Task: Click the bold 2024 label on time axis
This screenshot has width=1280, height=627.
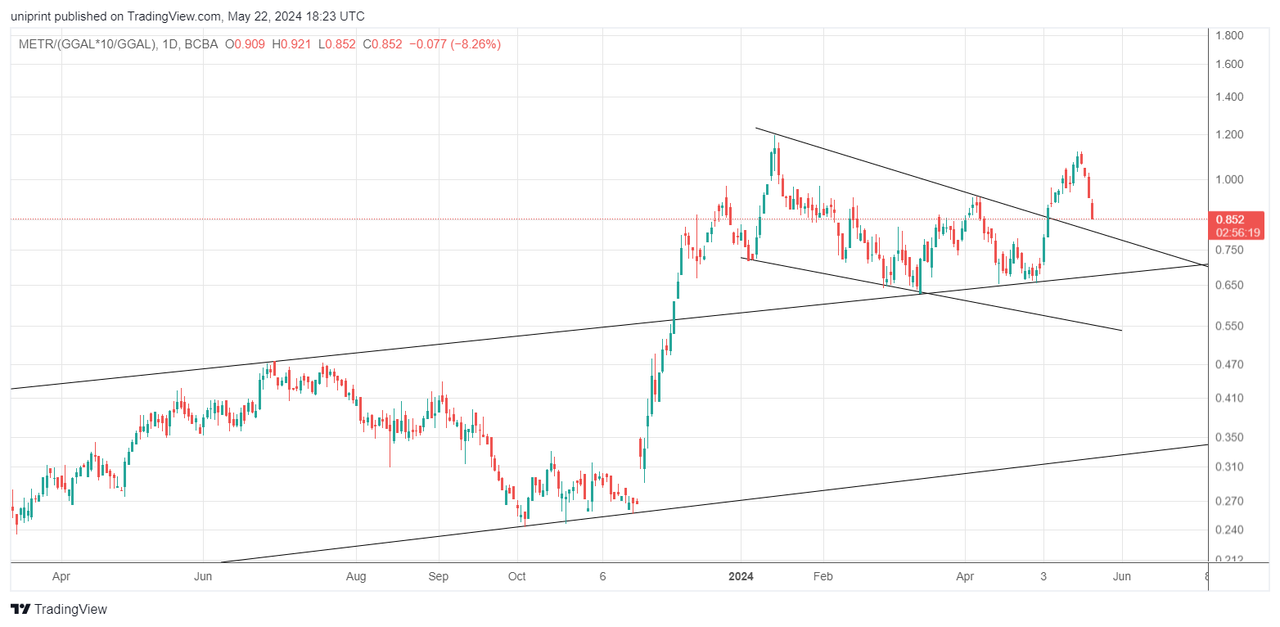Action: tap(741, 577)
